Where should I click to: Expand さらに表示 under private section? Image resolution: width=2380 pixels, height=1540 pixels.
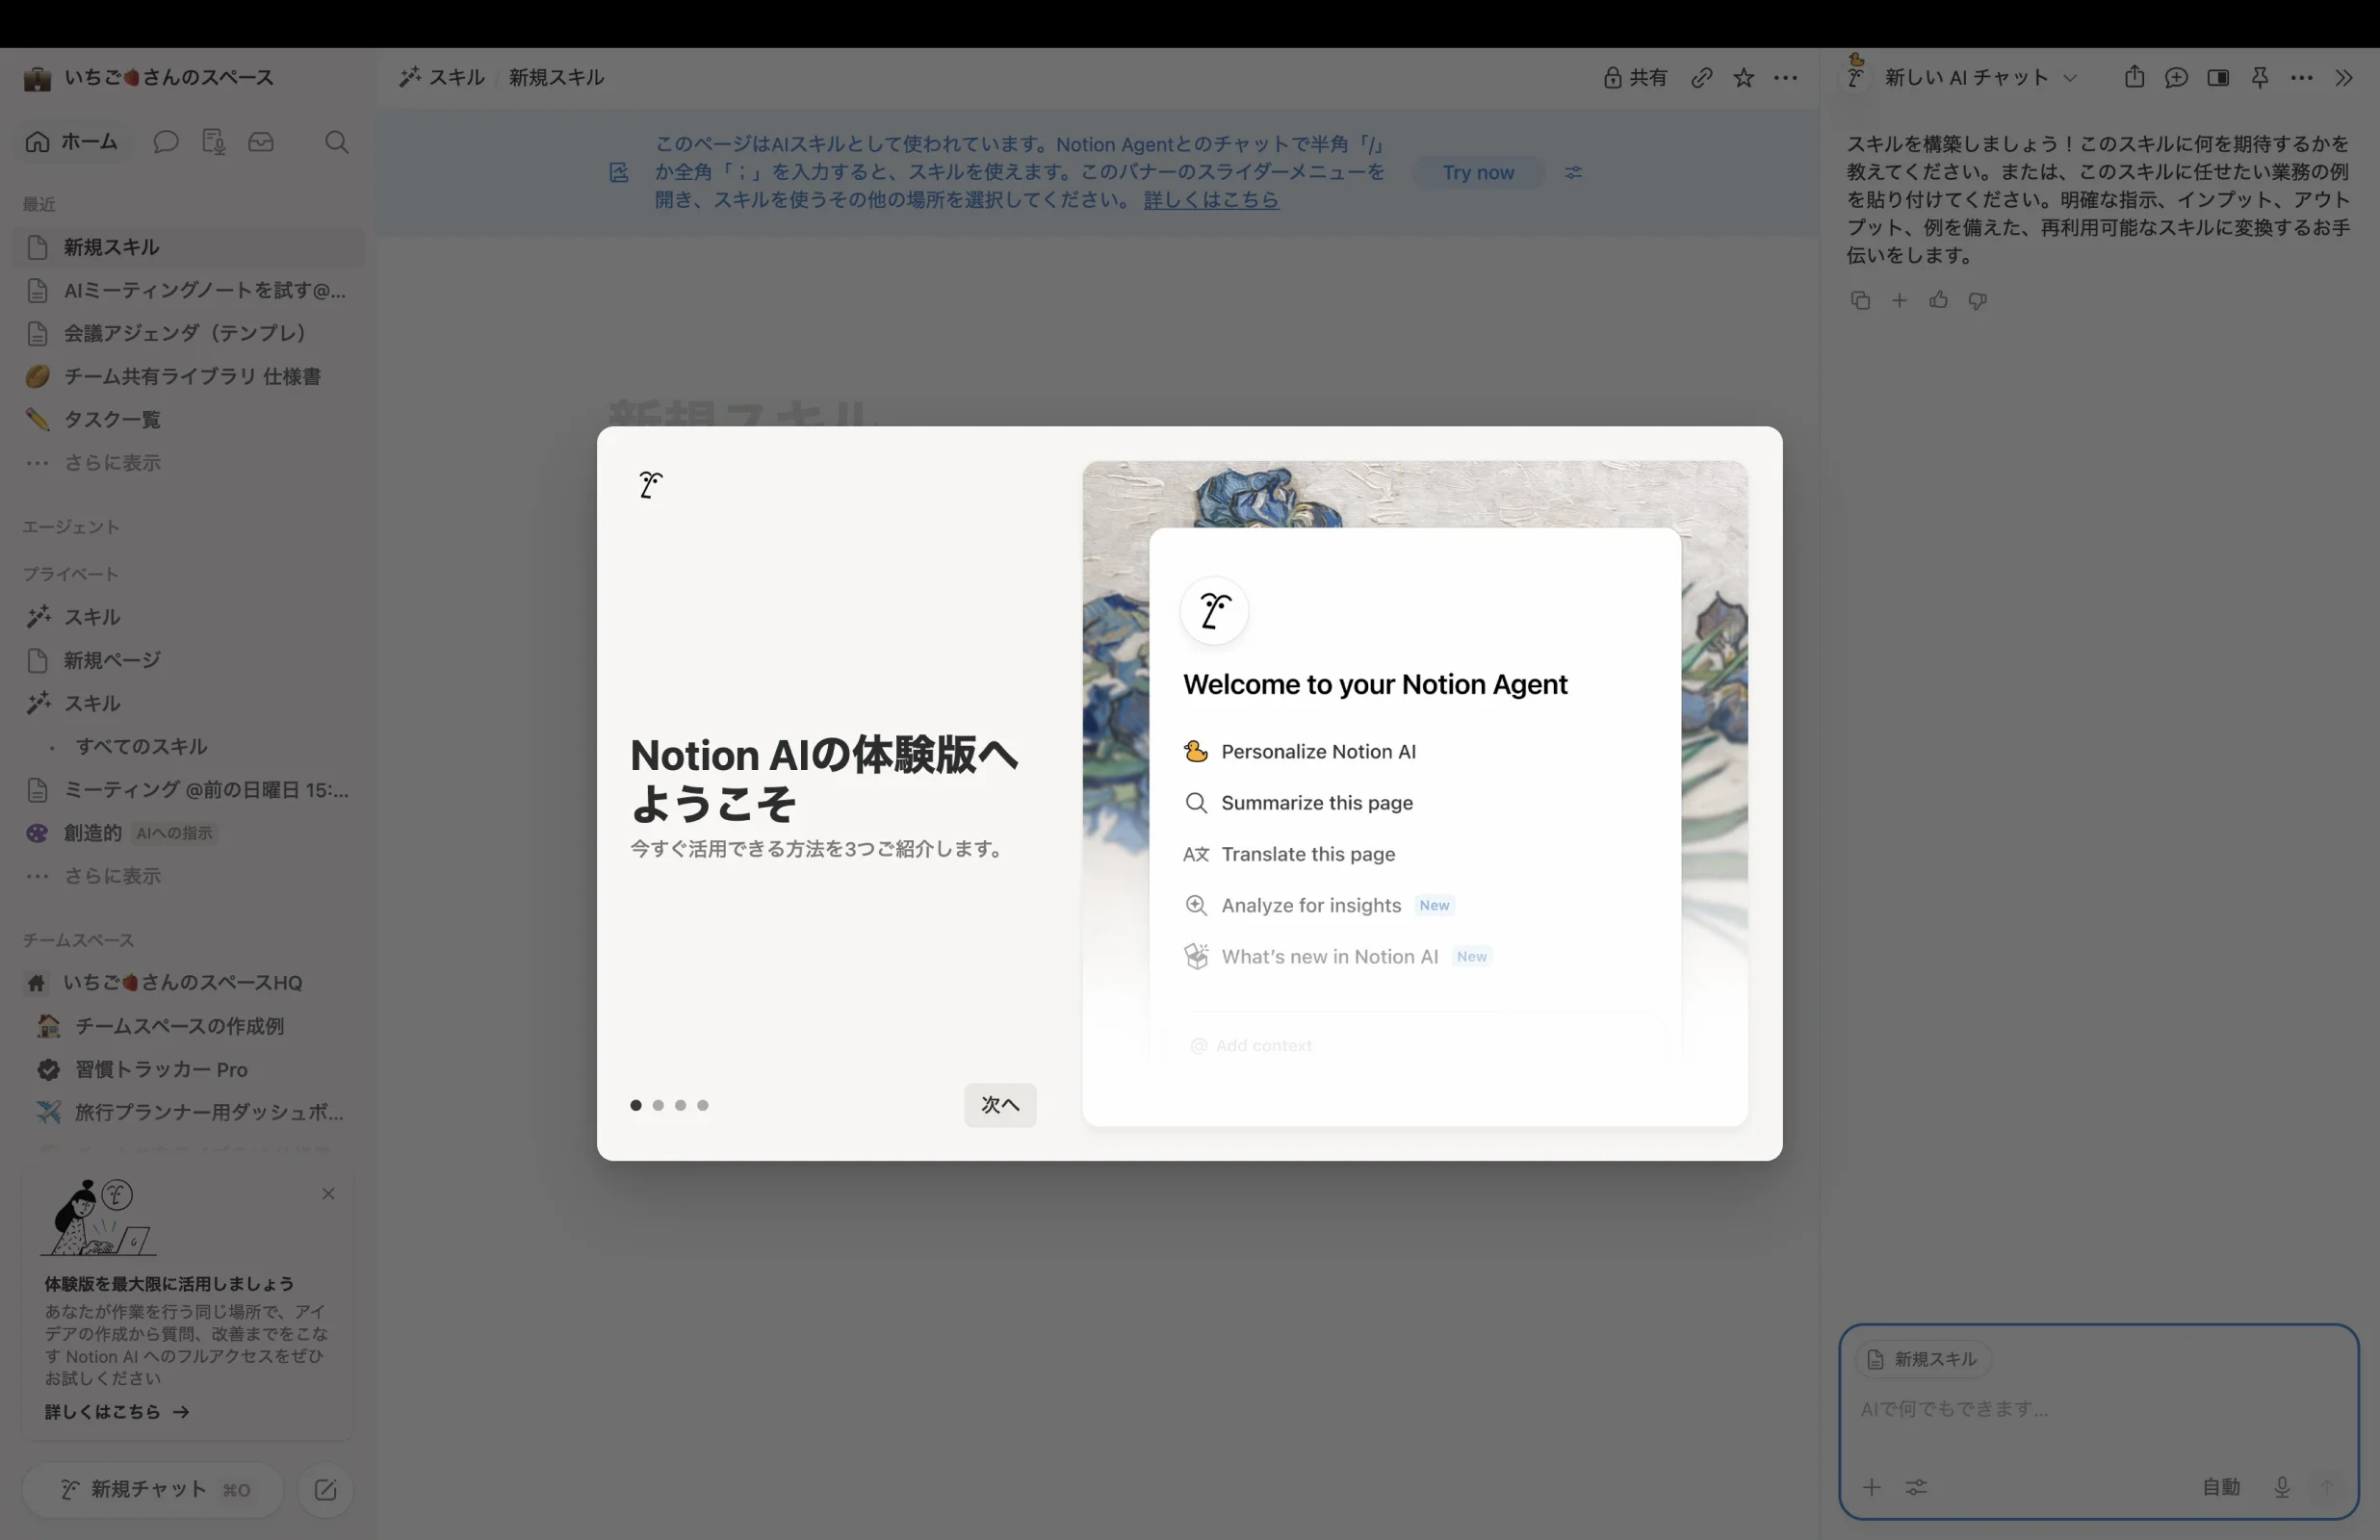pos(188,875)
